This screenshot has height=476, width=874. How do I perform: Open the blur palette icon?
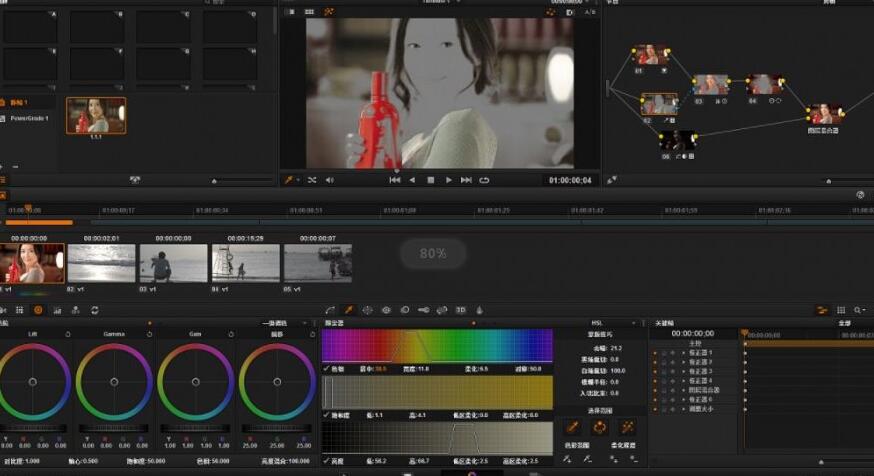[x=405, y=310]
